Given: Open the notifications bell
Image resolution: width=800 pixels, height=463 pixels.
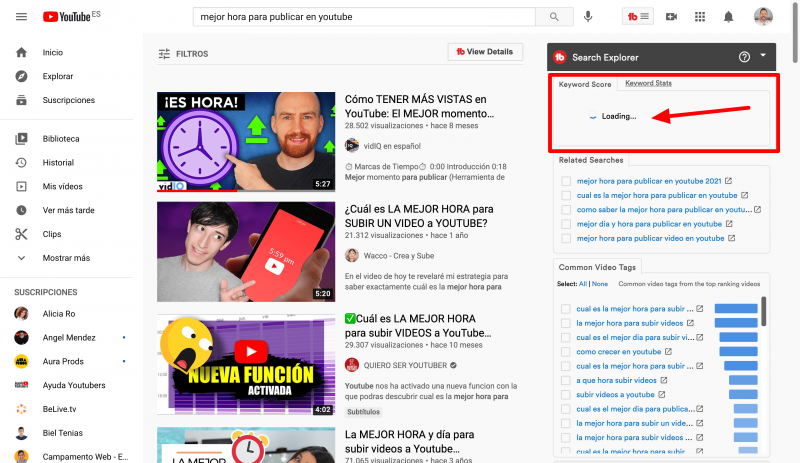Looking at the screenshot, I should 728,17.
